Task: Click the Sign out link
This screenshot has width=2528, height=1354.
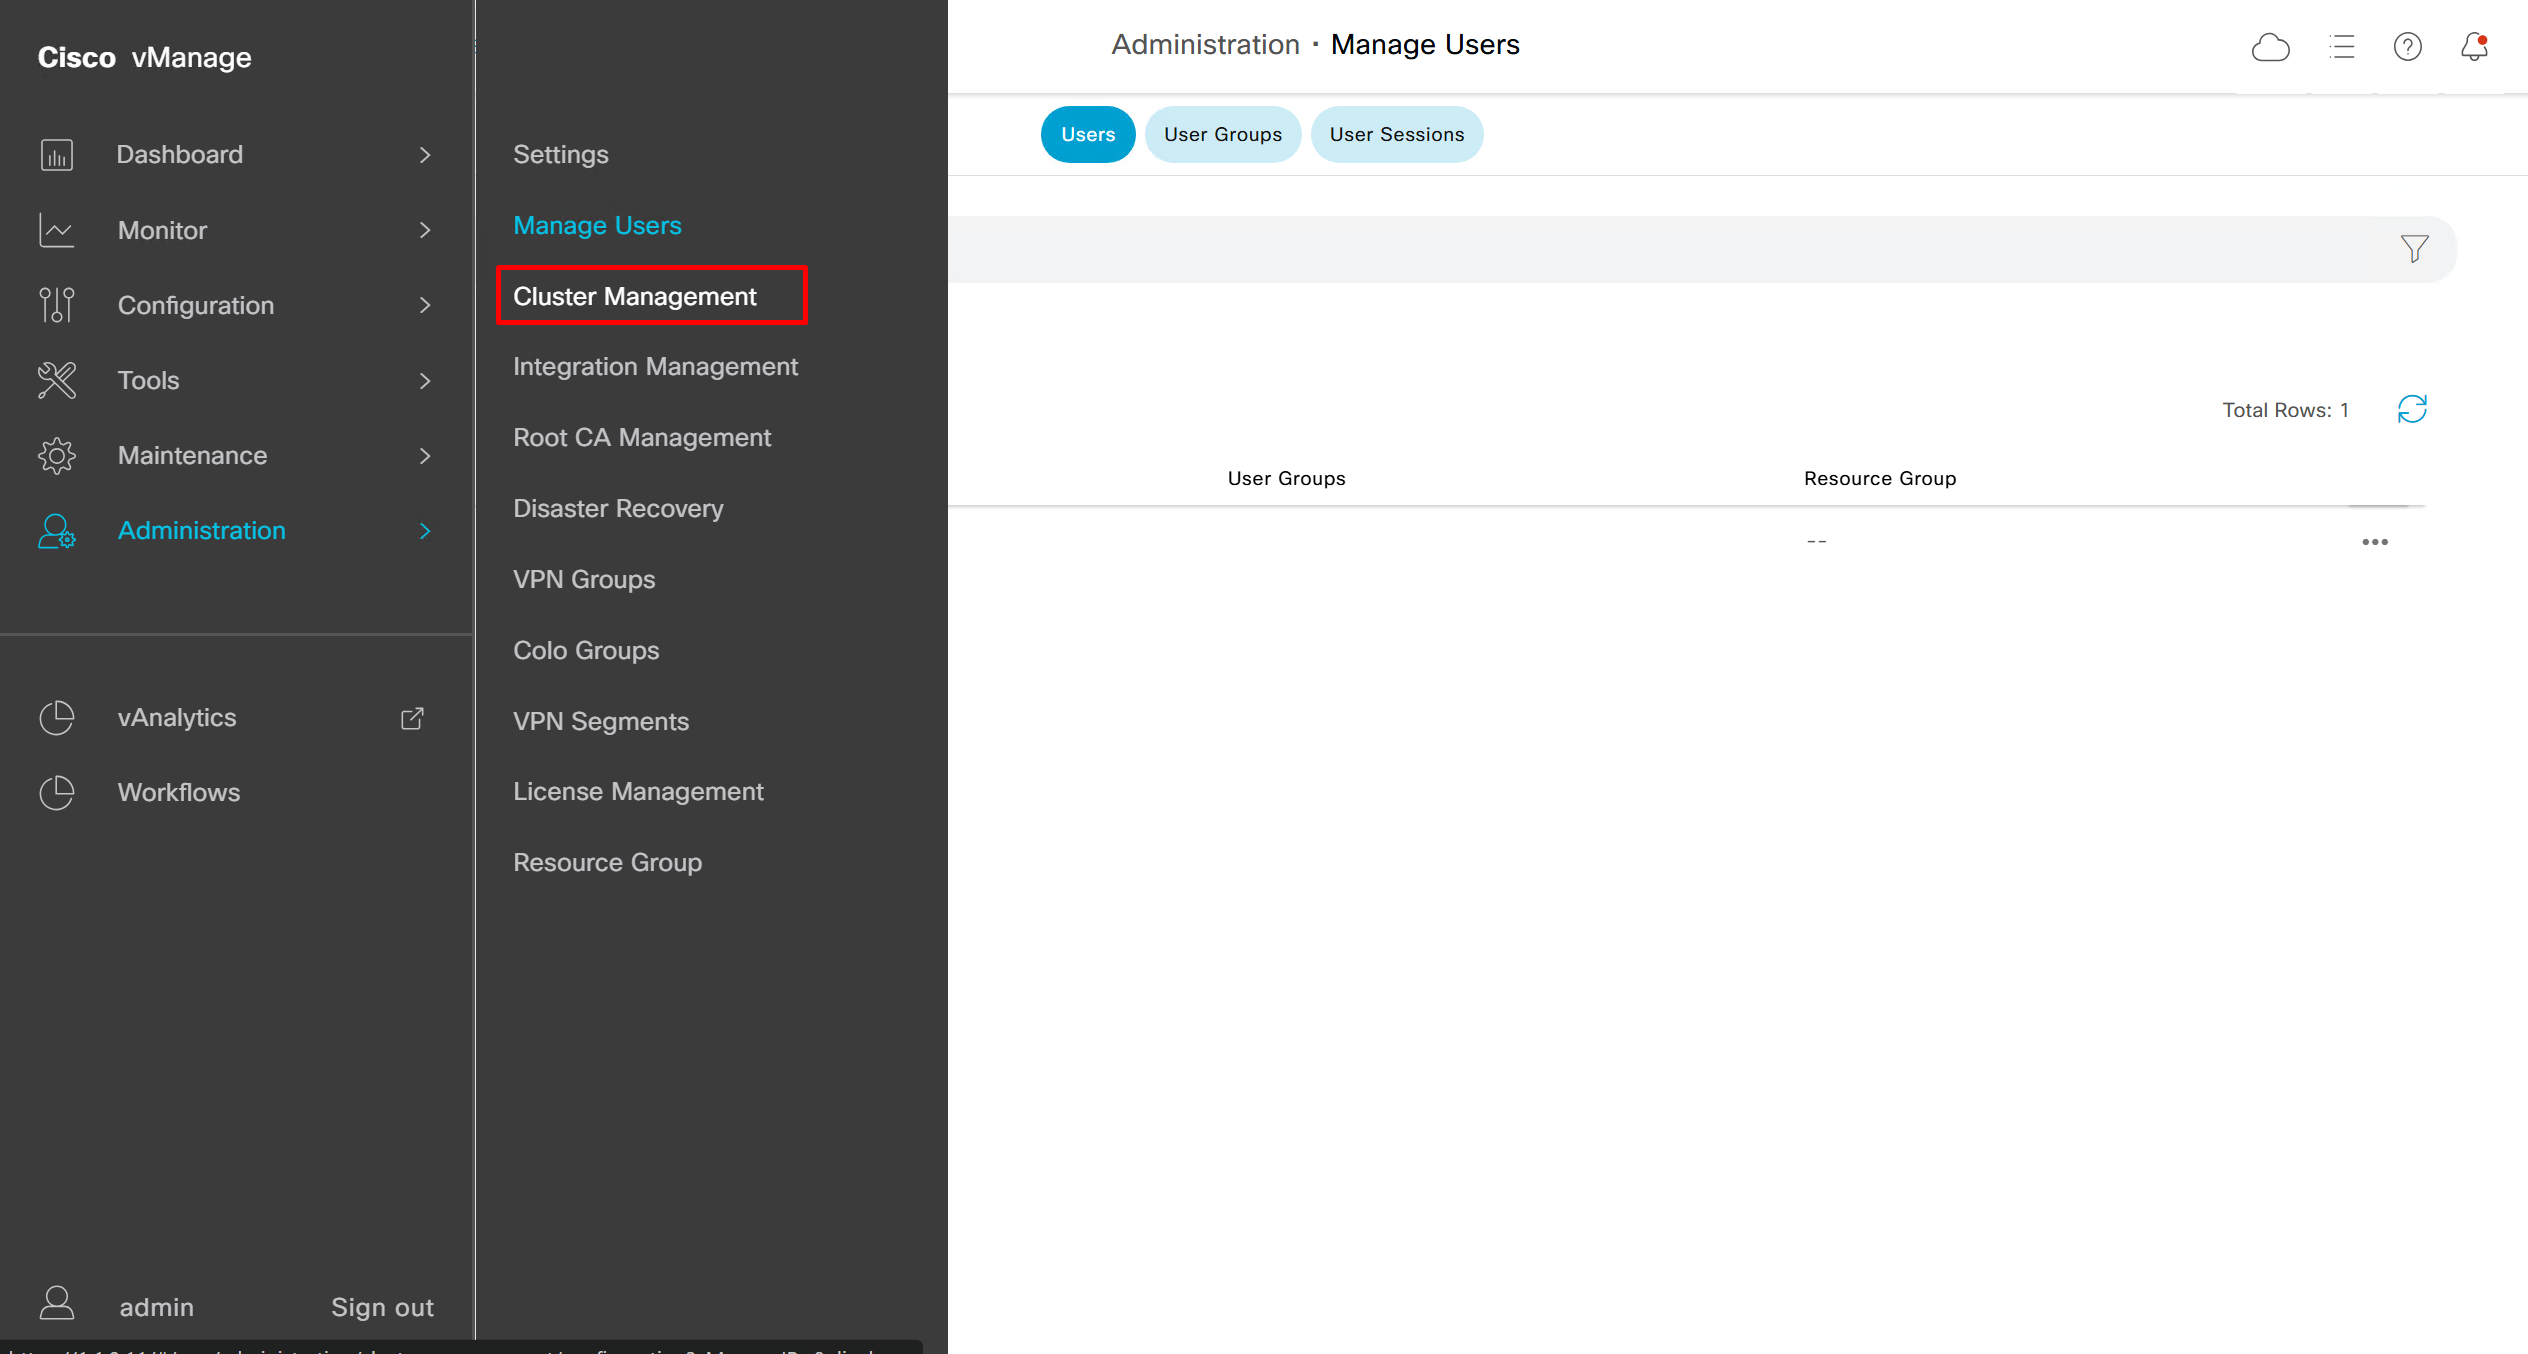Action: point(382,1307)
